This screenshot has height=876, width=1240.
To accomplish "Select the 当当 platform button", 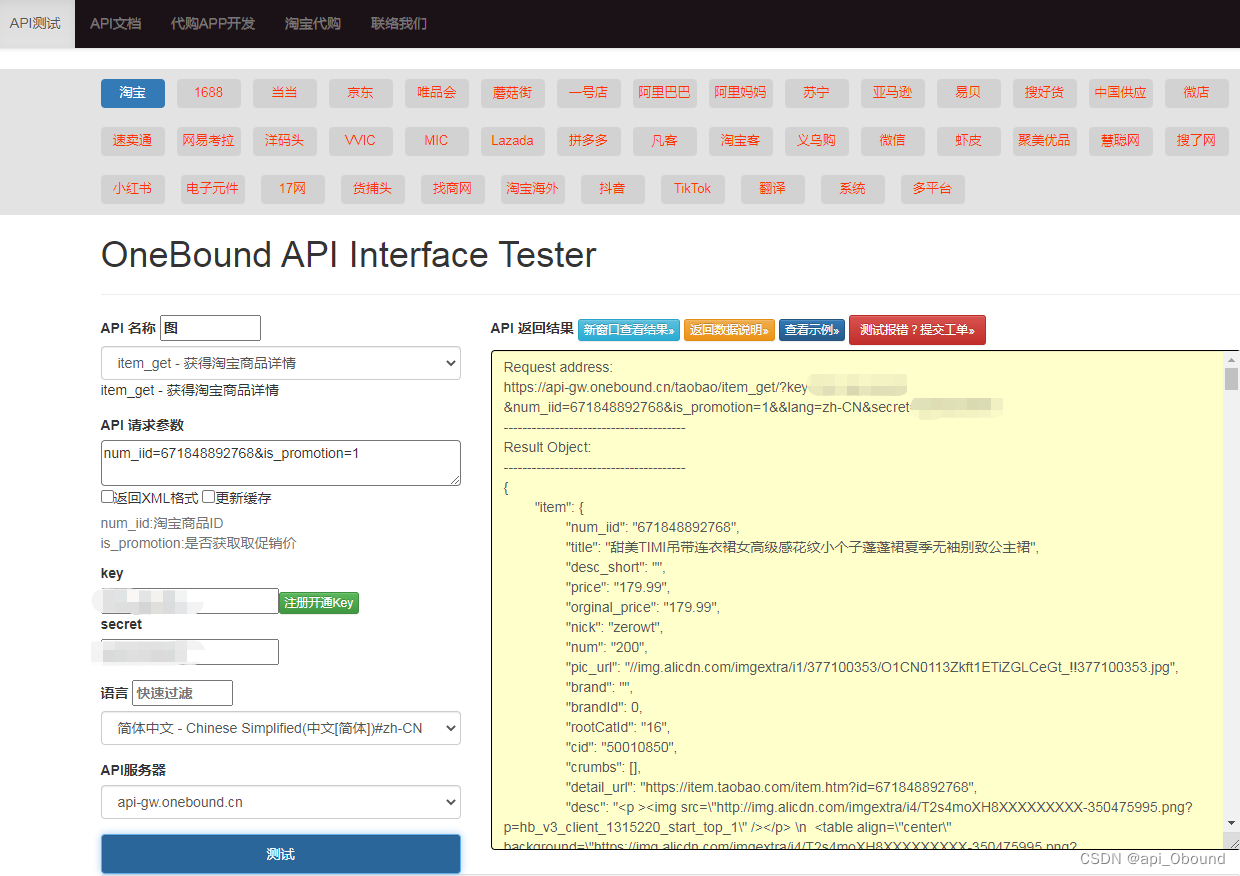I will [x=285, y=93].
